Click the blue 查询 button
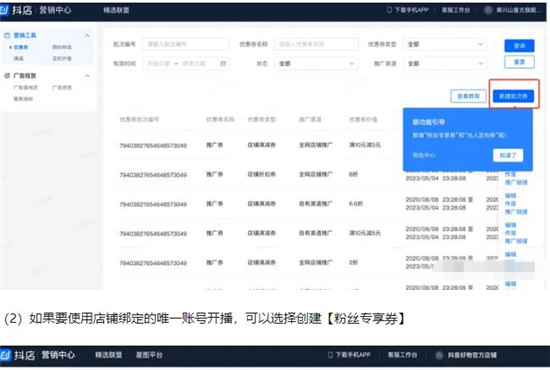Viewport: 550px width, 370px height. point(519,46)
